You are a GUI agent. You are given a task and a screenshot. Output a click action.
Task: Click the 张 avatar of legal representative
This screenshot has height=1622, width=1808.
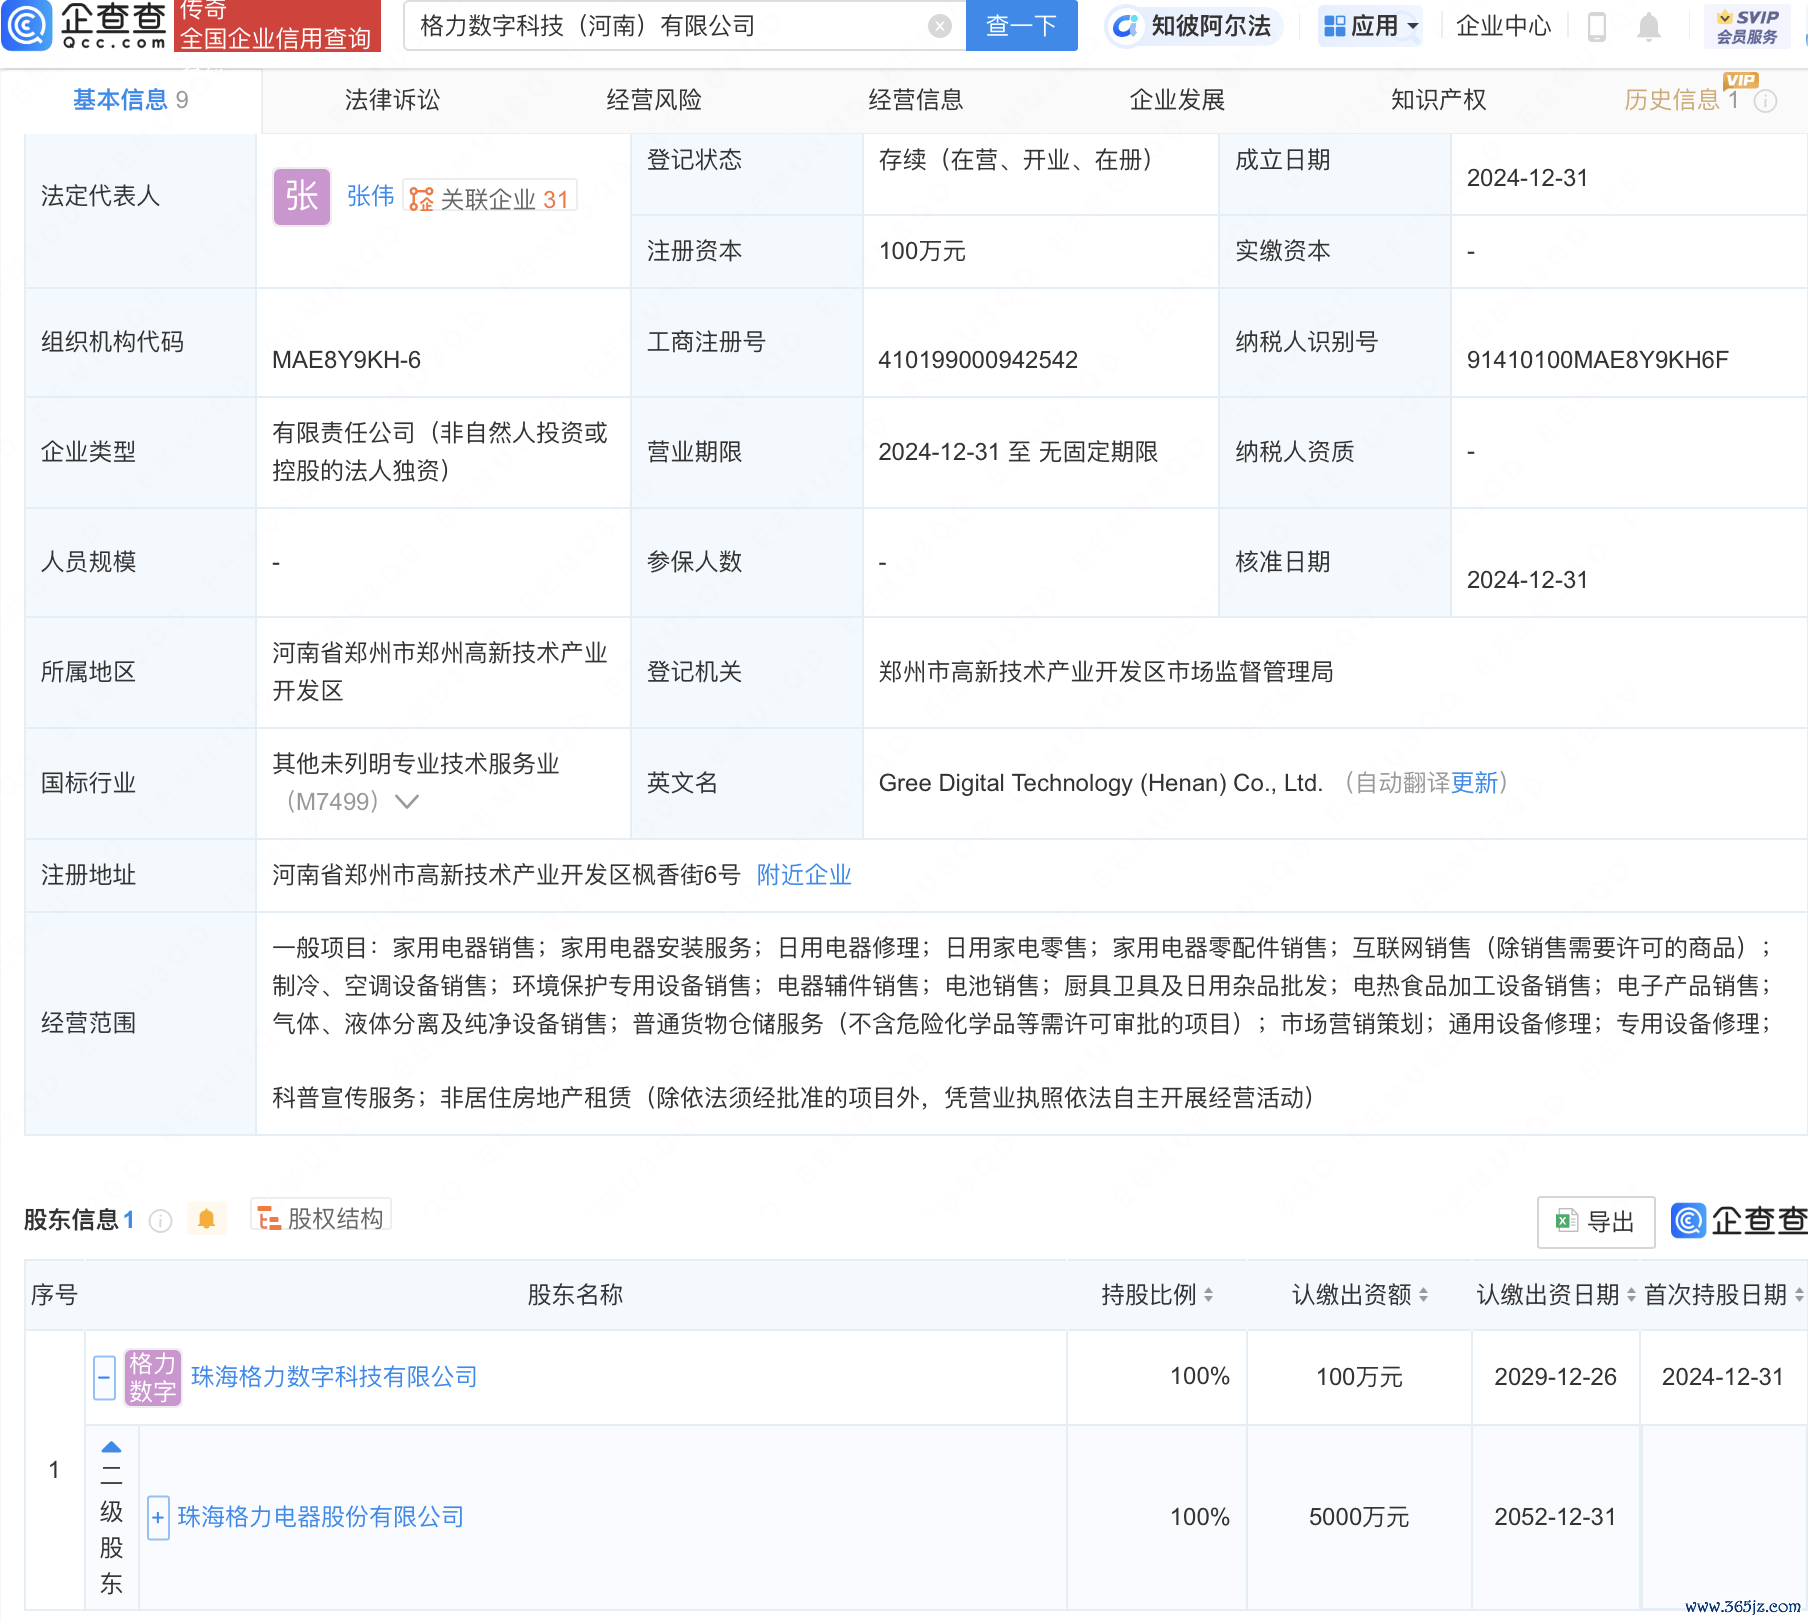301,196
